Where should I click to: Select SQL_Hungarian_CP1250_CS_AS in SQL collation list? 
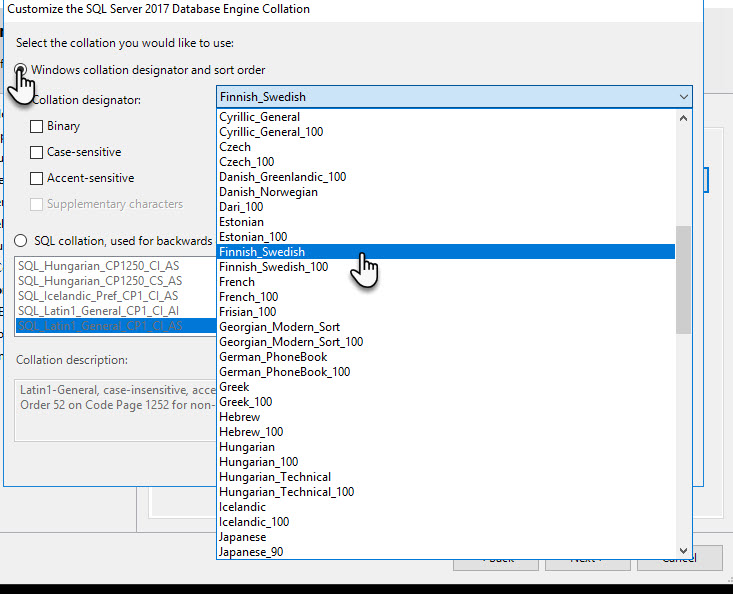(x=116, y=281)
